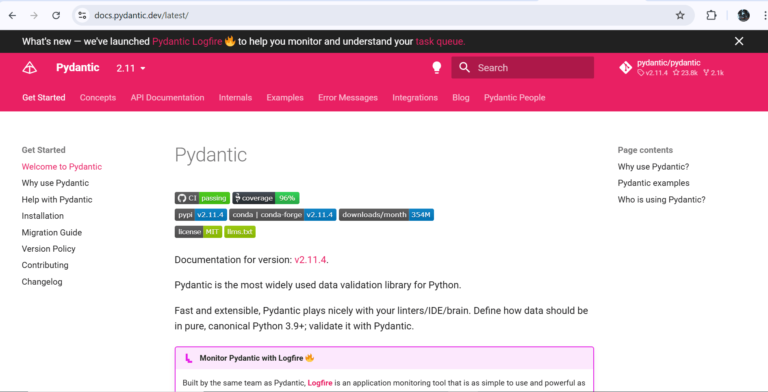Open the license MIT badge

coord(198,231)
